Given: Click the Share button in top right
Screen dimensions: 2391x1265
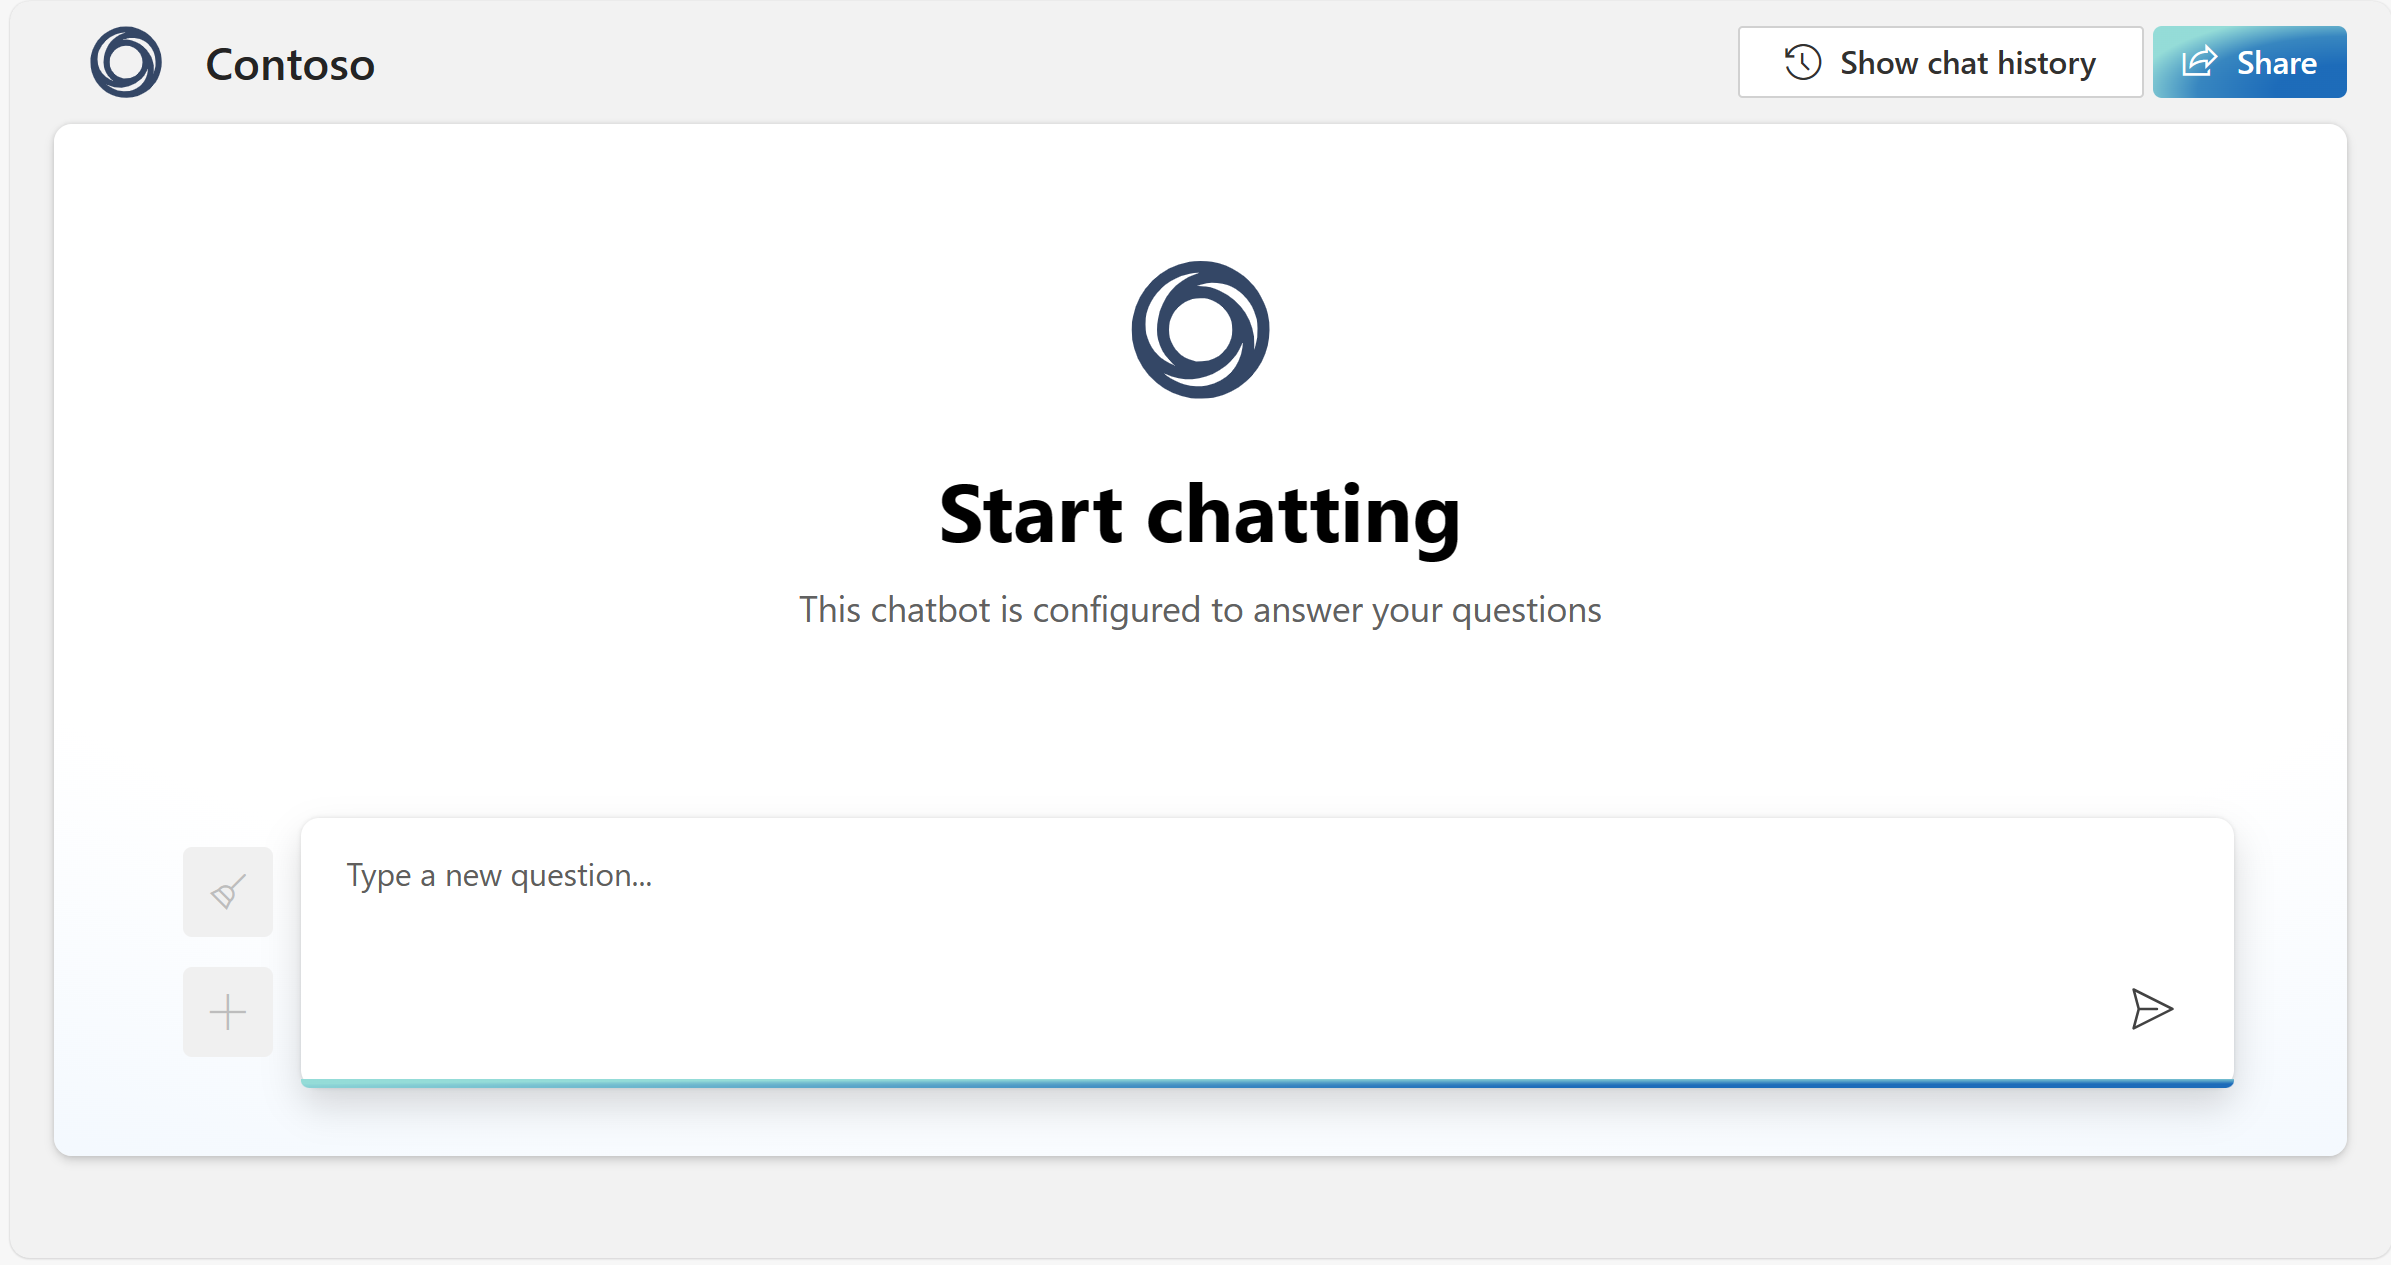Looking at the screenshot, I should click(x=2249, y=63).
